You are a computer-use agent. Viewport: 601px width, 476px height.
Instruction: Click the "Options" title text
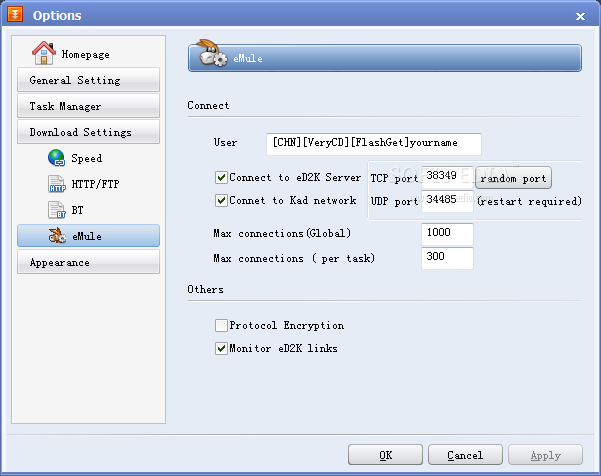pyautogui.click(x=57, y=15)
